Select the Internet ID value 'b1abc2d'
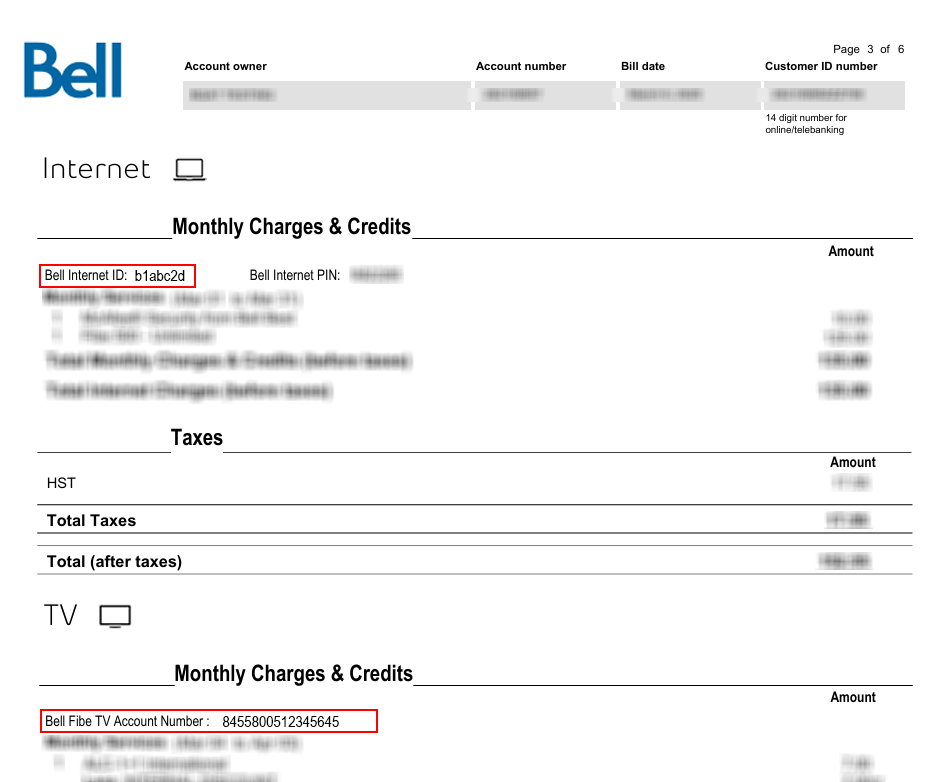This screenshot has width=951, height=782. (160, 276)
